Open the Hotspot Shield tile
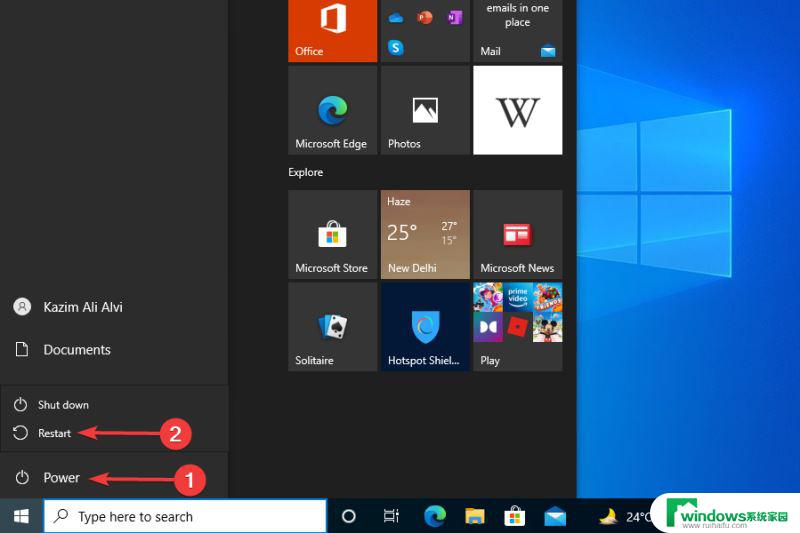 425,327
